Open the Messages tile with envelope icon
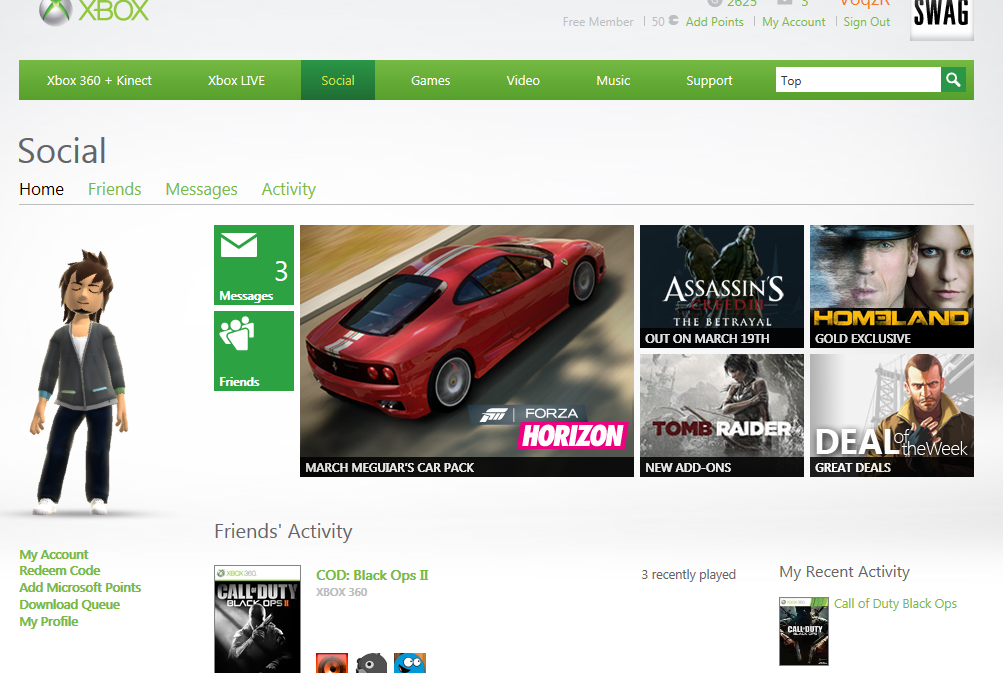This screenshot has height=673, width=1003. click(x=254, y=265)
